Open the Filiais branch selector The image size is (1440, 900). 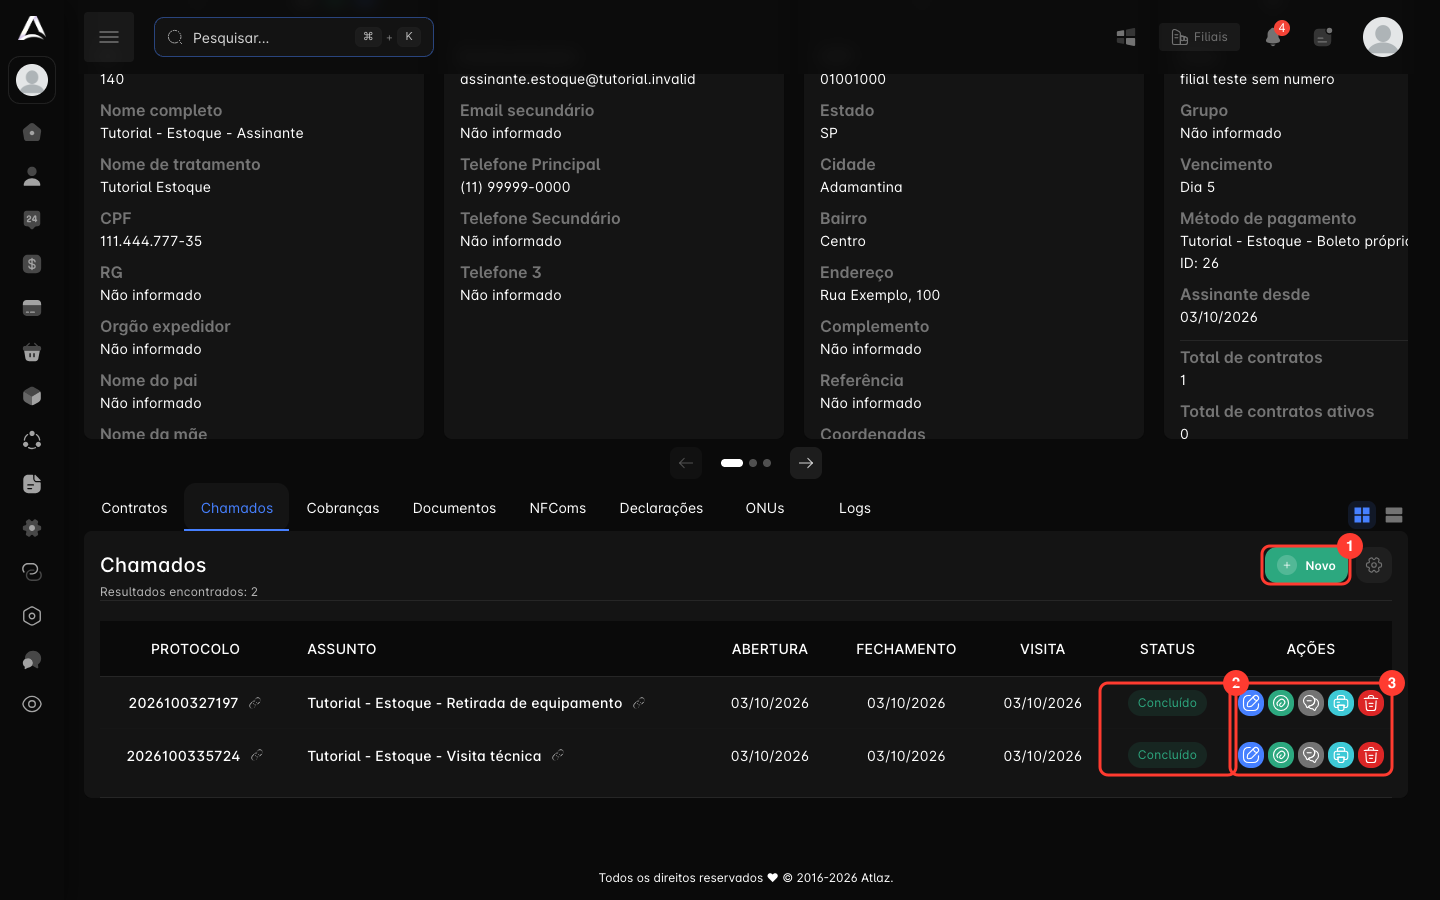1199,37
